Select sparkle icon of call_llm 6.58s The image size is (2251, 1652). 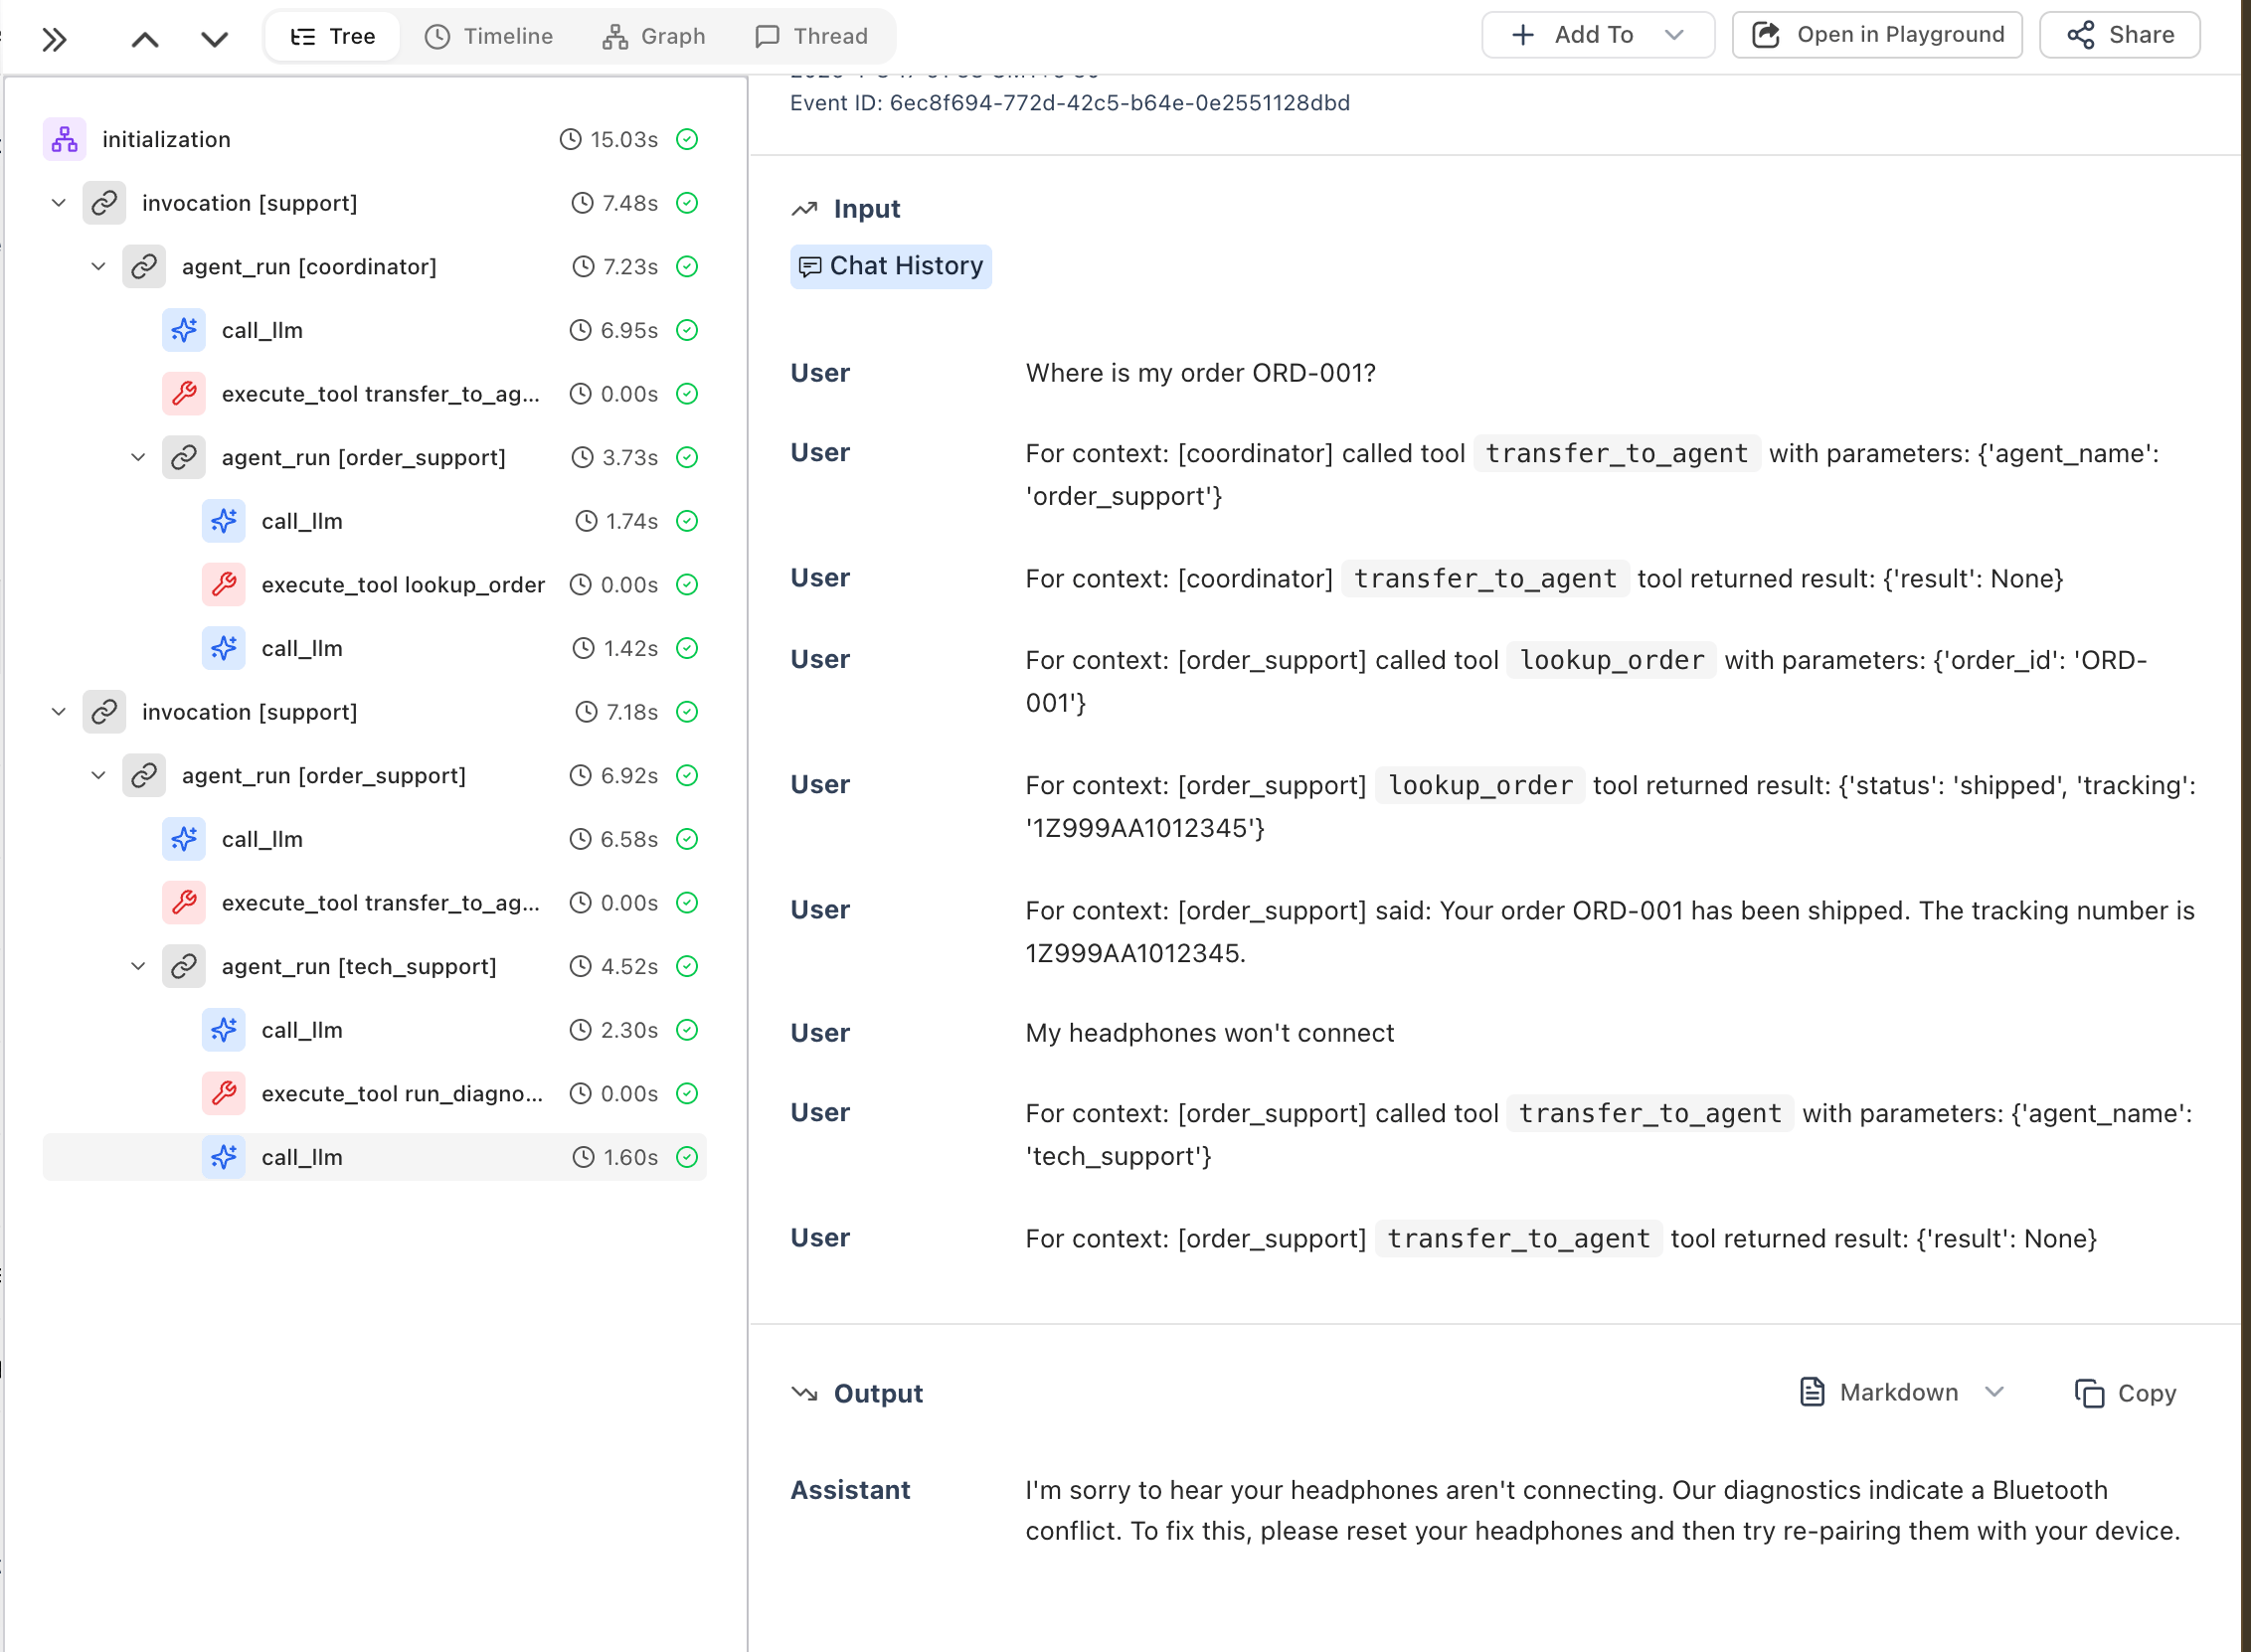tap(184, 839)
